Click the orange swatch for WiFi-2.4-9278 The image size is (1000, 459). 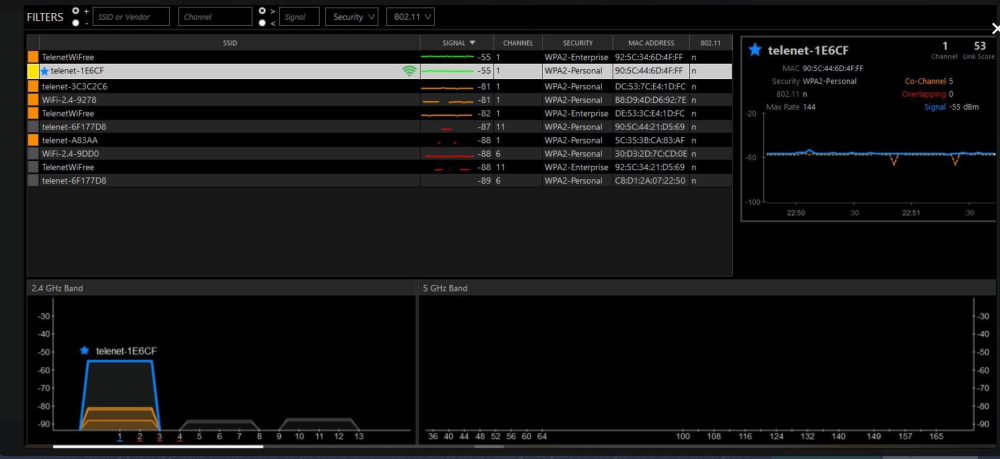pos(33,99)
